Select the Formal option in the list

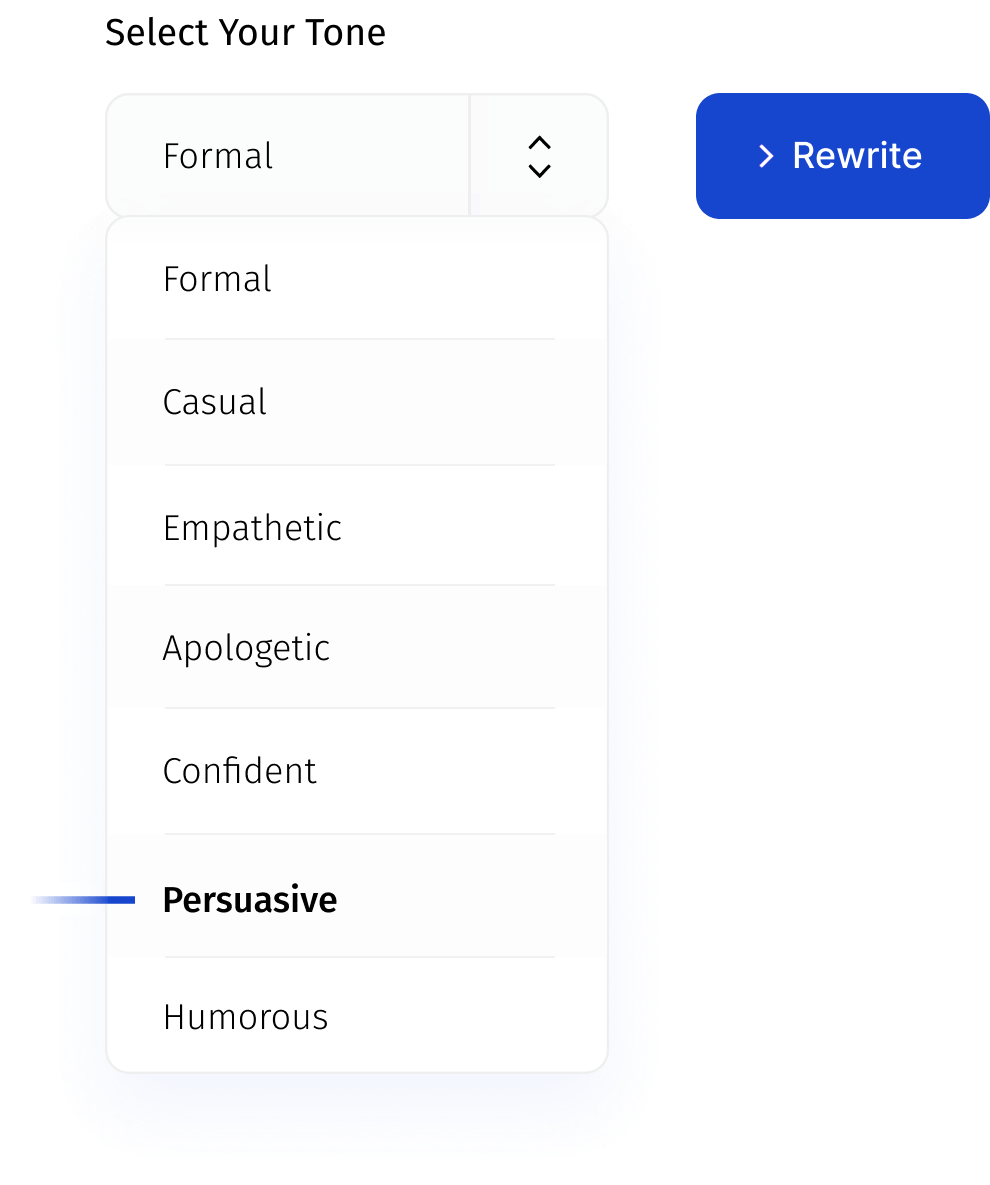coord(217,279)
